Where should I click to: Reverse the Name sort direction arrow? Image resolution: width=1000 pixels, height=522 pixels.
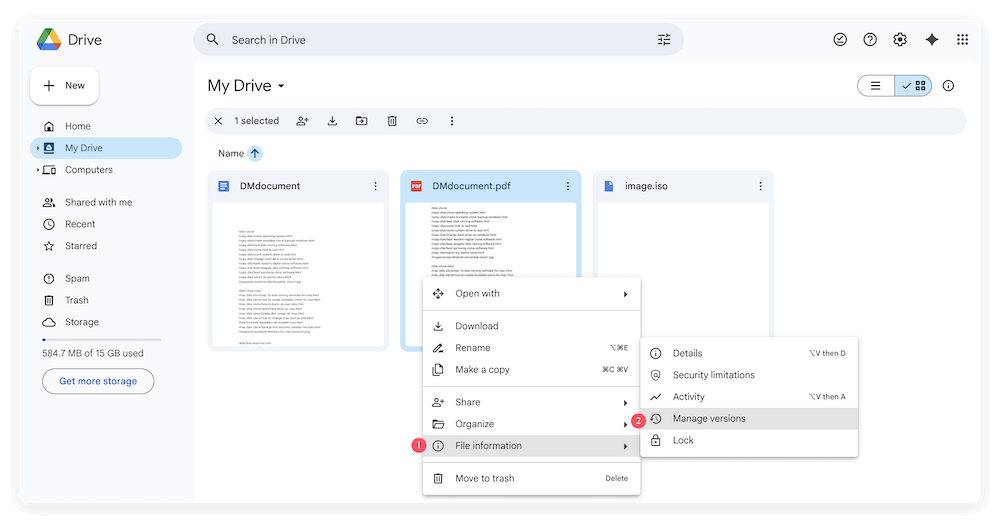(x=255, y=154)
